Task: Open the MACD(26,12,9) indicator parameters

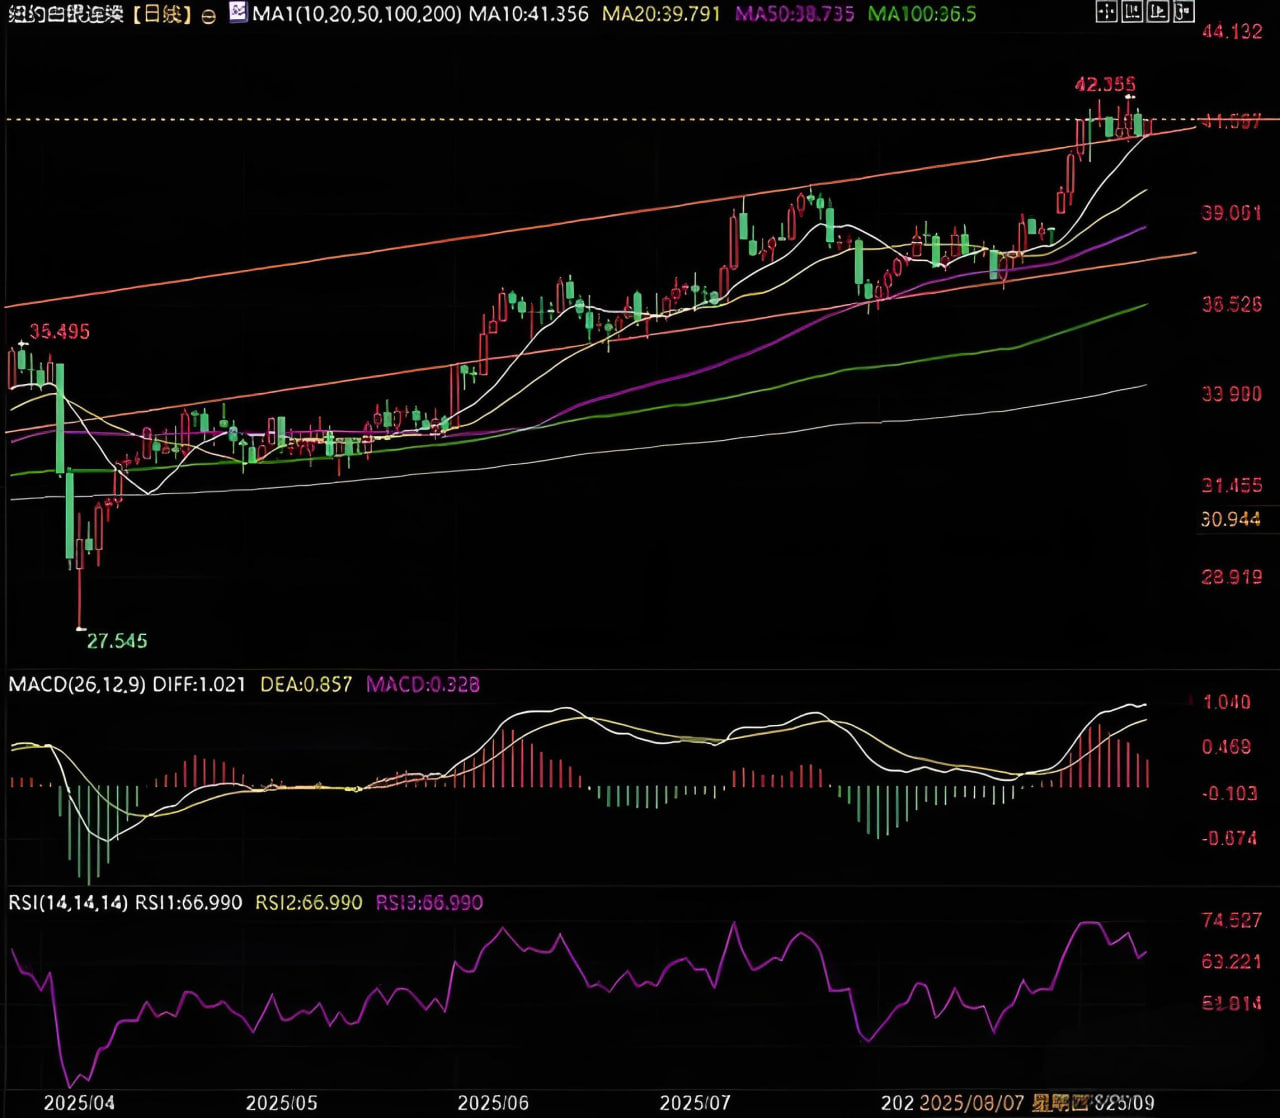Action: coord(77,685)
